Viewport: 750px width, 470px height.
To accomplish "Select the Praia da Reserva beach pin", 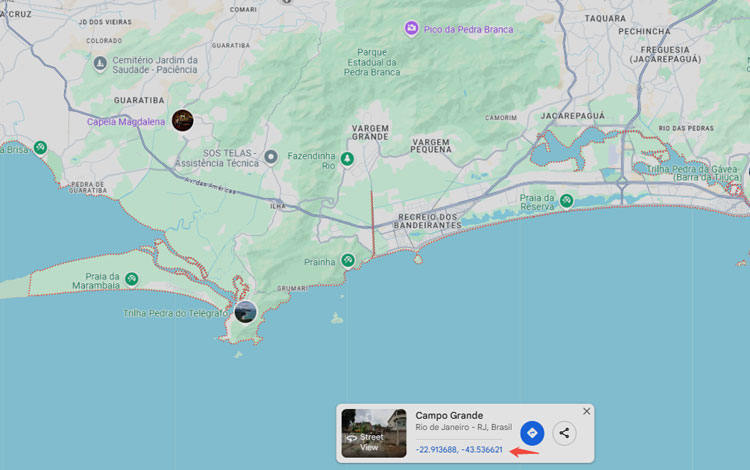I will tap(566, 200).
